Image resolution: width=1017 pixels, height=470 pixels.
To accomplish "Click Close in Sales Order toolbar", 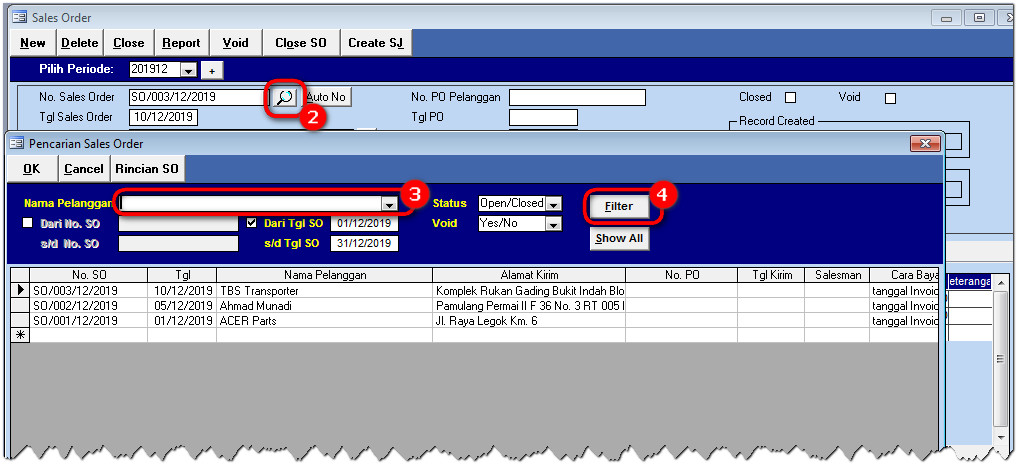I will (128, 43).
